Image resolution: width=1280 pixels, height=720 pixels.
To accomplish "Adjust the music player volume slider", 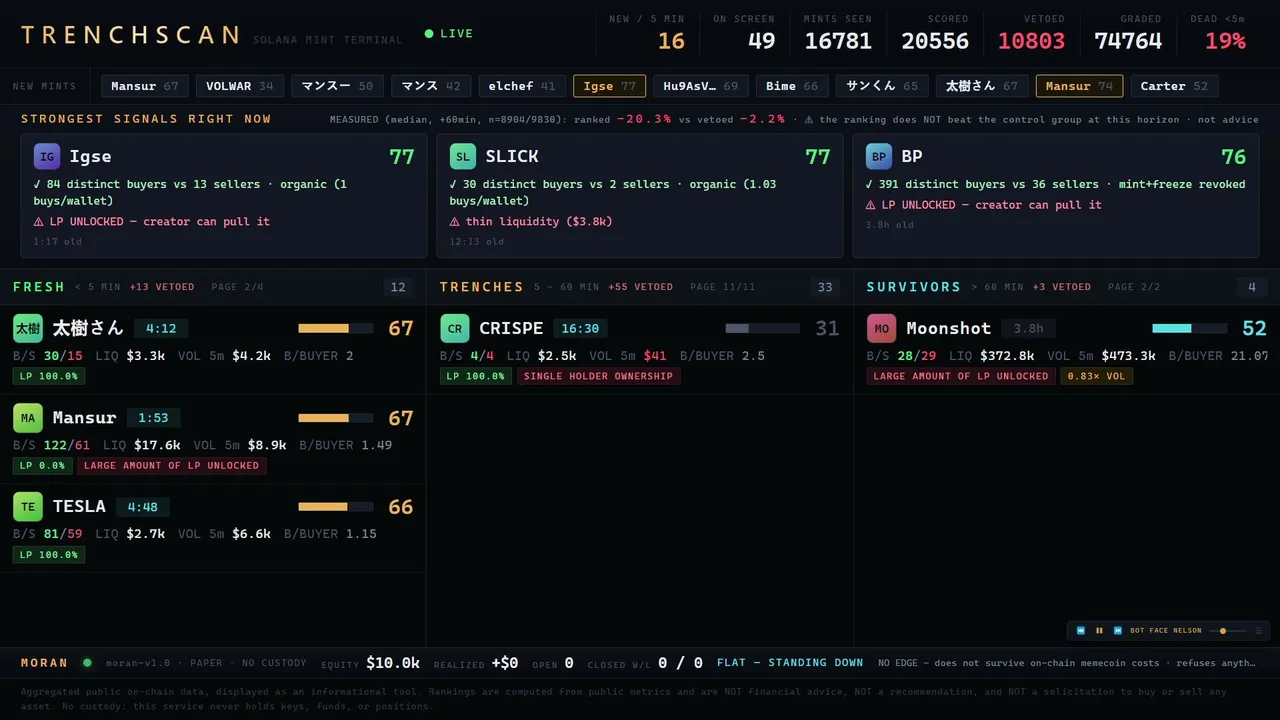I will [x=1227, y=631].
